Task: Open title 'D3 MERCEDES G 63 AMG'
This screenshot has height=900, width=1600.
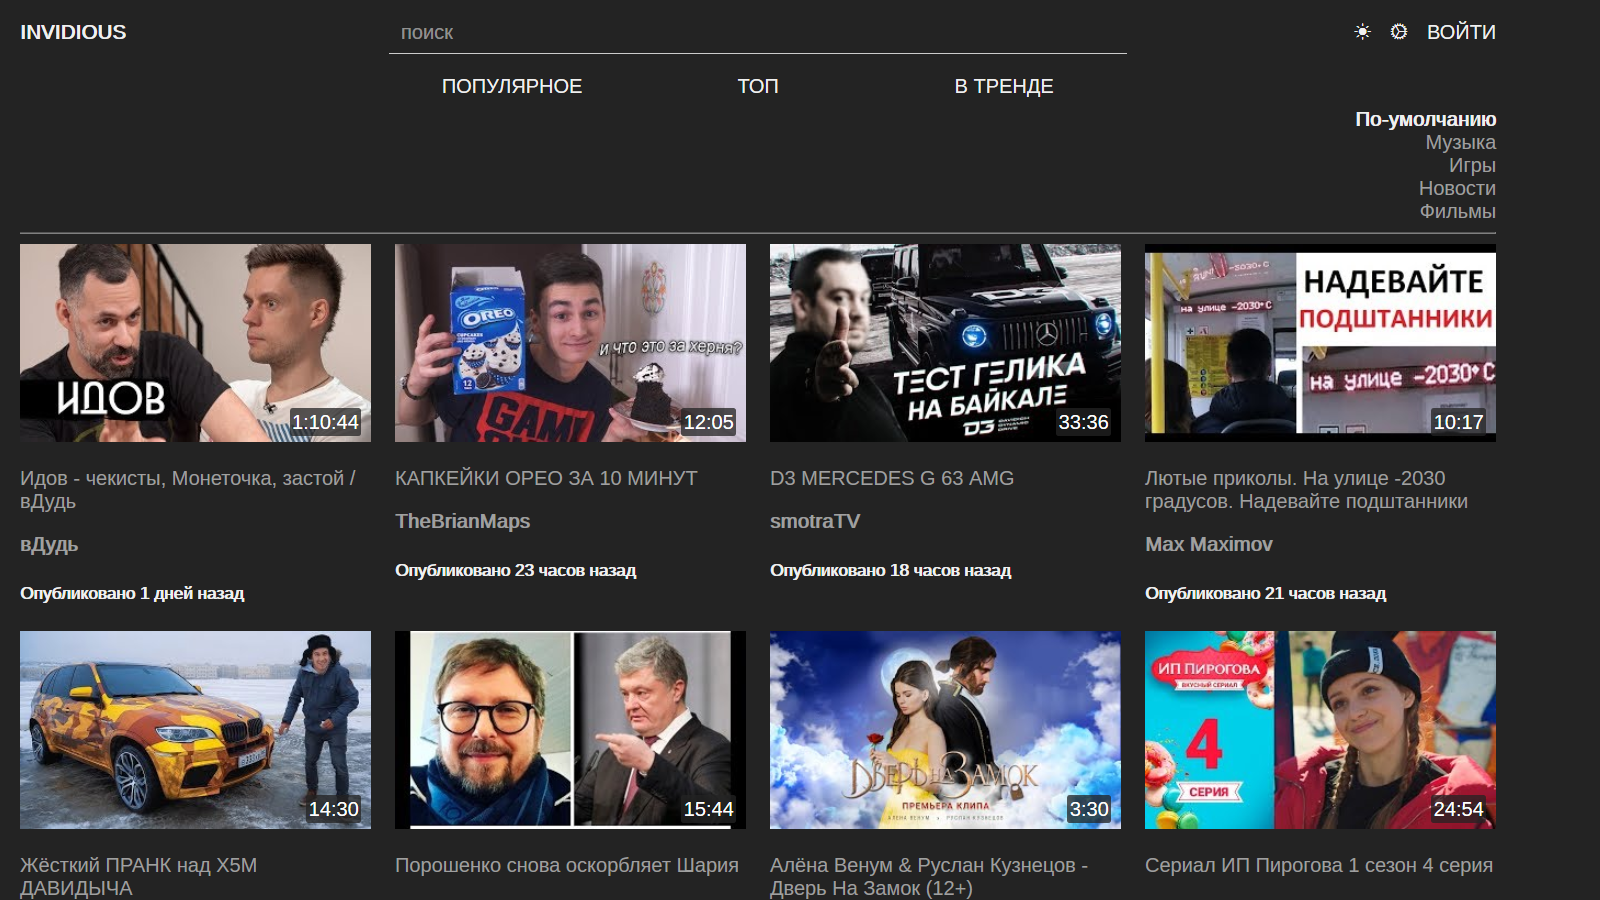Action: (x=892, y=478)
